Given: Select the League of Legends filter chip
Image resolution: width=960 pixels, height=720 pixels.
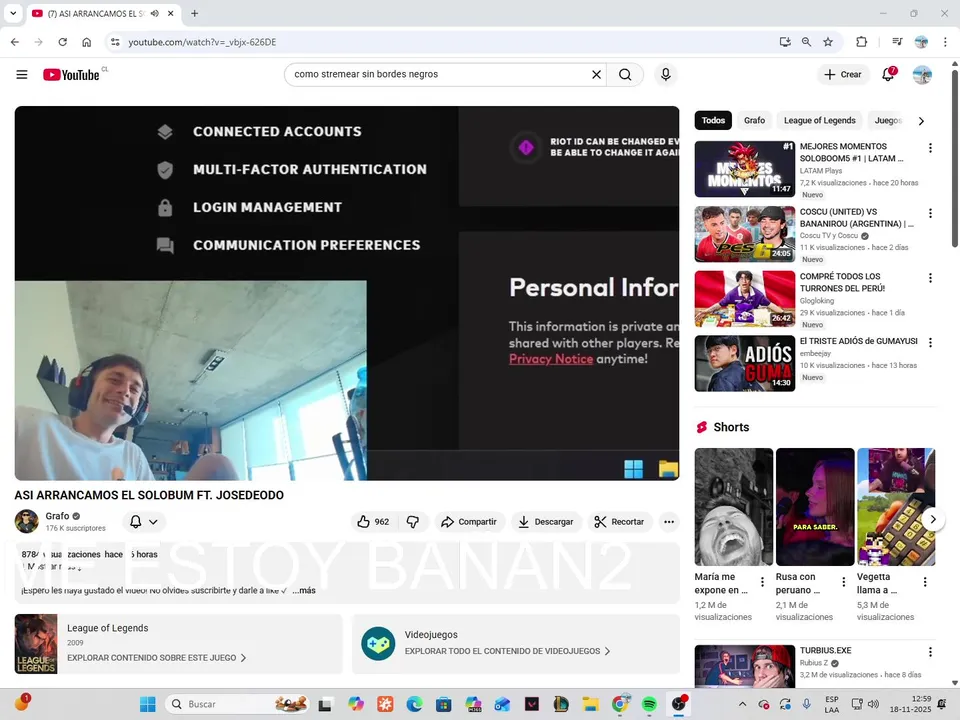Looking at the screenshot, I should click(x=819, y=120).
